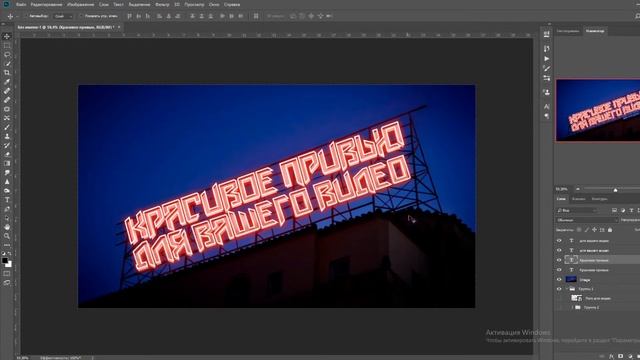Hide the selected 'Красивое превью' layer
This screenshot has height=360, width=640.
(559, 260)
